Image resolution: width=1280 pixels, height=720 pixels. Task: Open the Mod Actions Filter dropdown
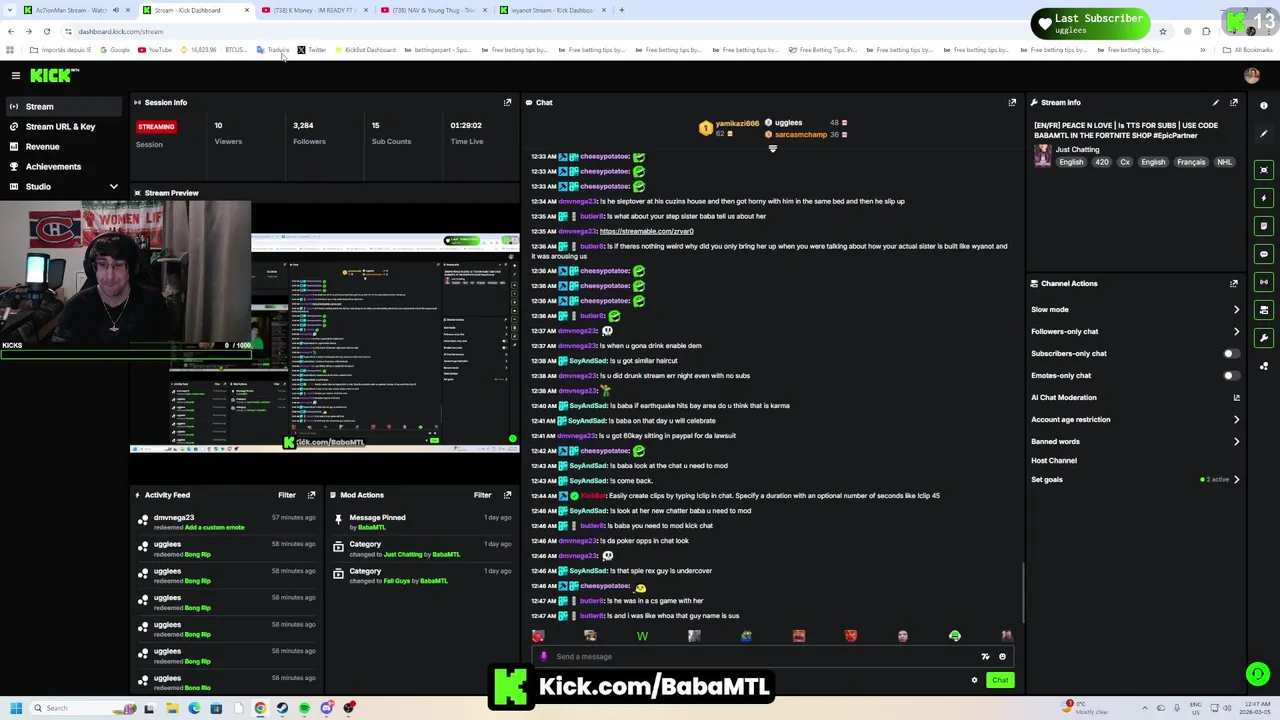point(483,495)
